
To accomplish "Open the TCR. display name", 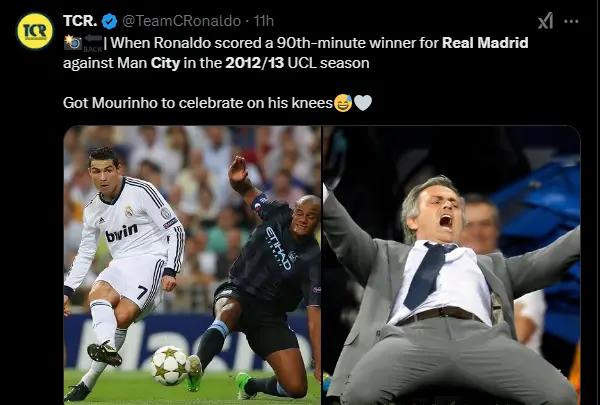I will click(x=80, y=21).
